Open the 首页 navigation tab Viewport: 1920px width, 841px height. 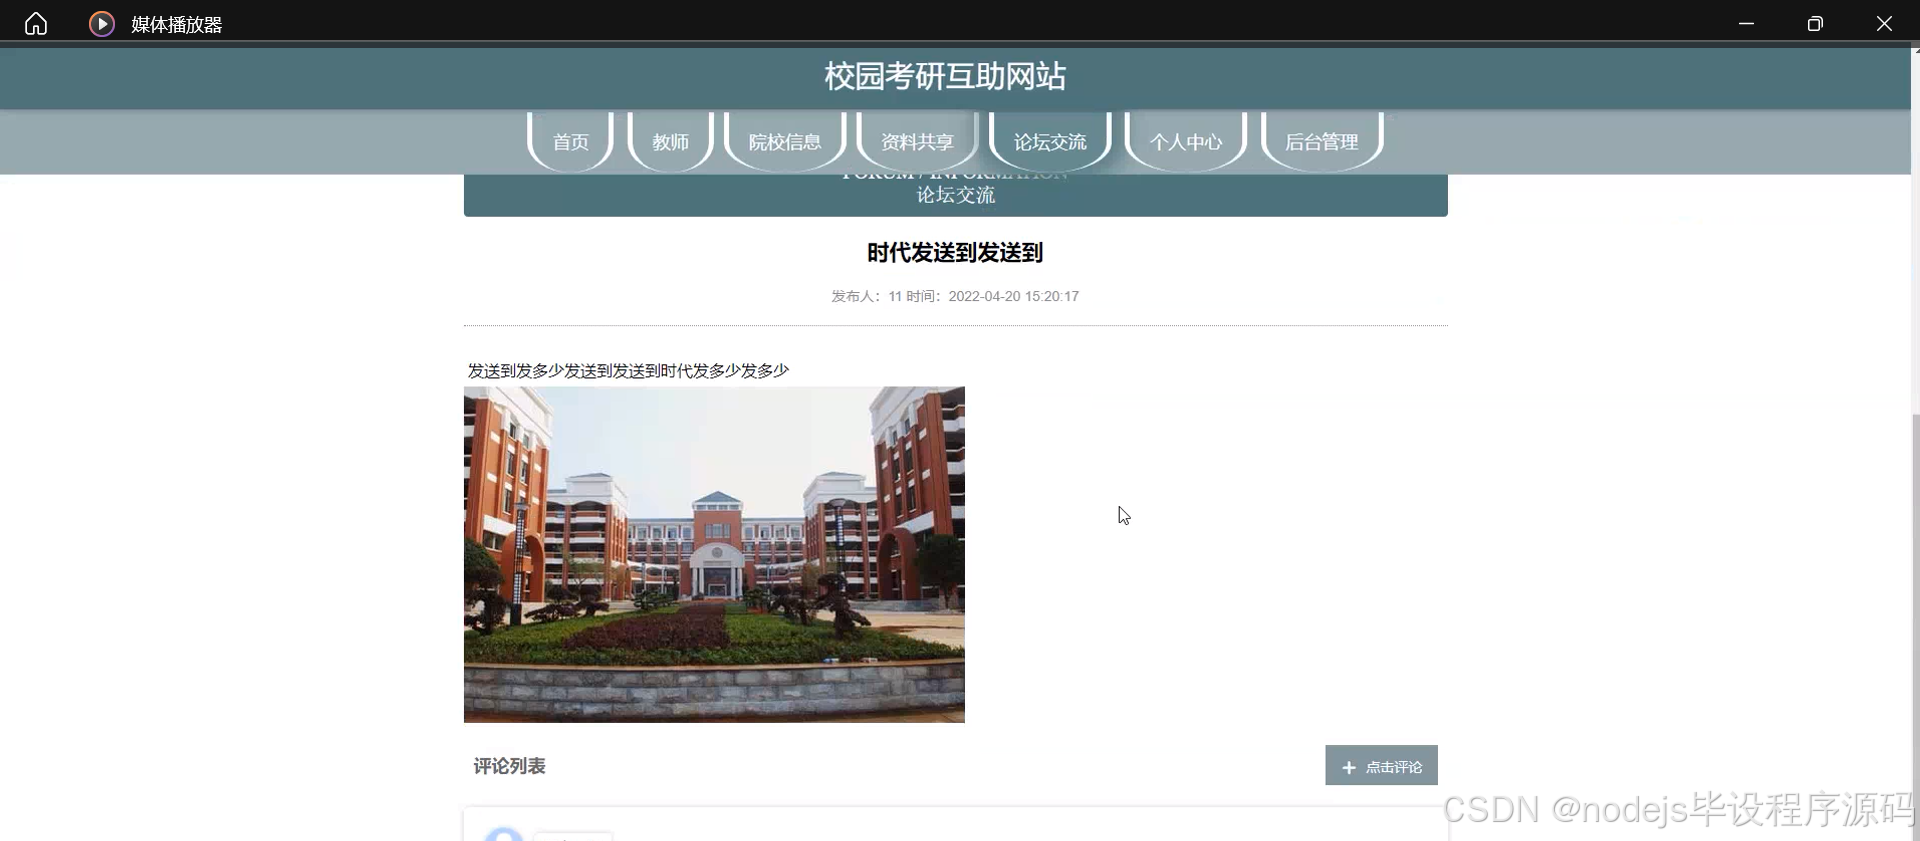[x=571, y=142]
